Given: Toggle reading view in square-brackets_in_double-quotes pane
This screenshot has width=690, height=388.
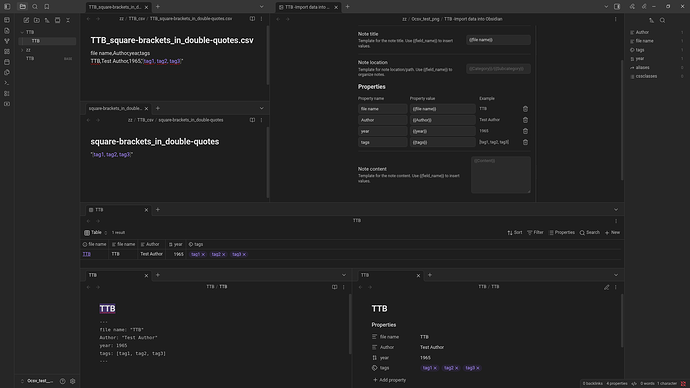Looking at the screenshot, I should click(252, 120).
